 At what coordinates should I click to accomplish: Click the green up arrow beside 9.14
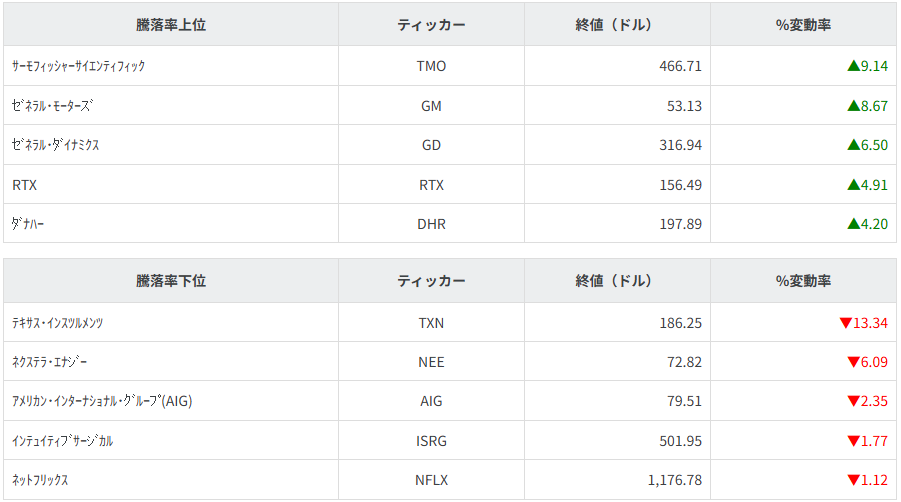pyautogui.click(x=853, y=66)
